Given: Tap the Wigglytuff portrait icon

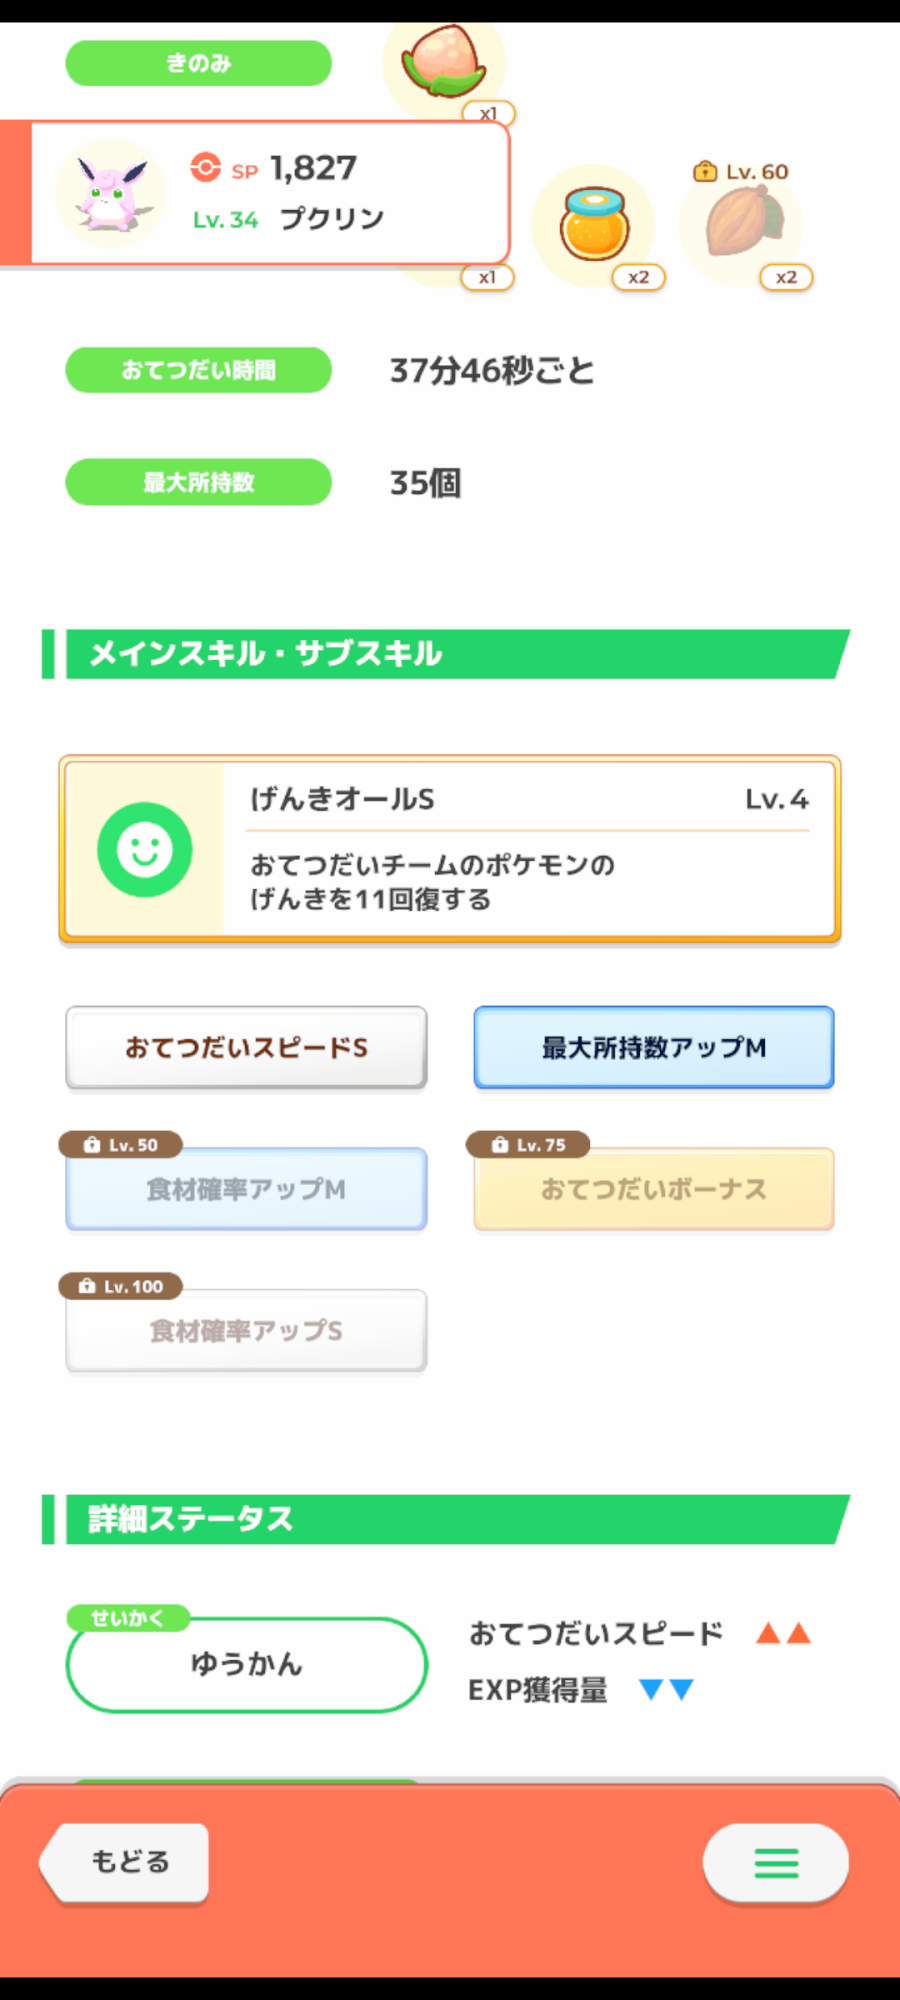Looking at the screenshot, I should pyautogui.click(x=111, y=193).
